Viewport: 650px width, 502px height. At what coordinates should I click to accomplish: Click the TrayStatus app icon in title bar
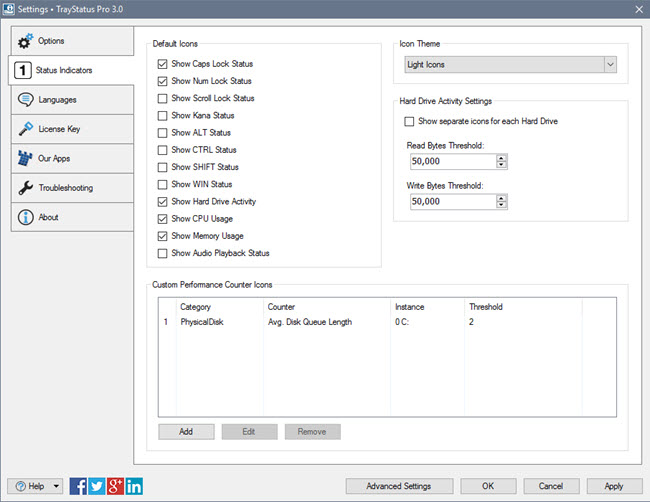[x=9, y=9]
